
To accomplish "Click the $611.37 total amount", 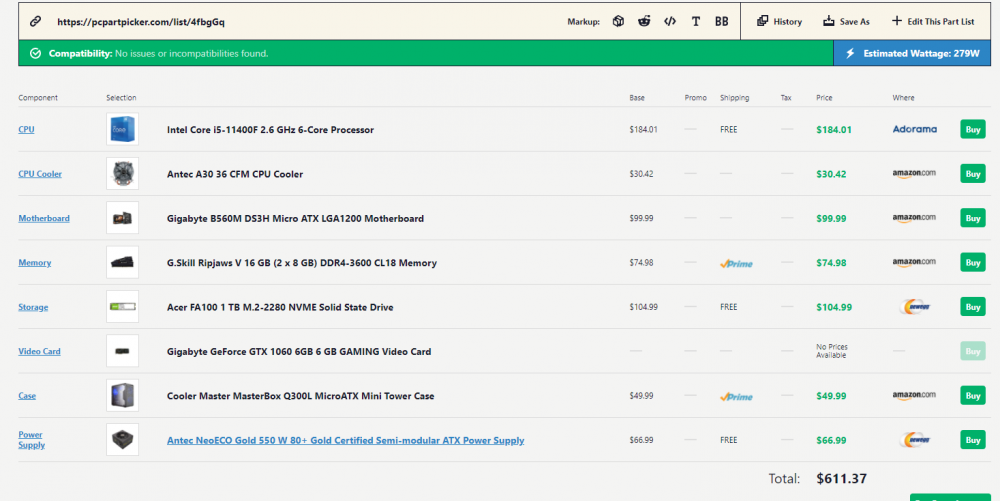I will pos(841,479).
